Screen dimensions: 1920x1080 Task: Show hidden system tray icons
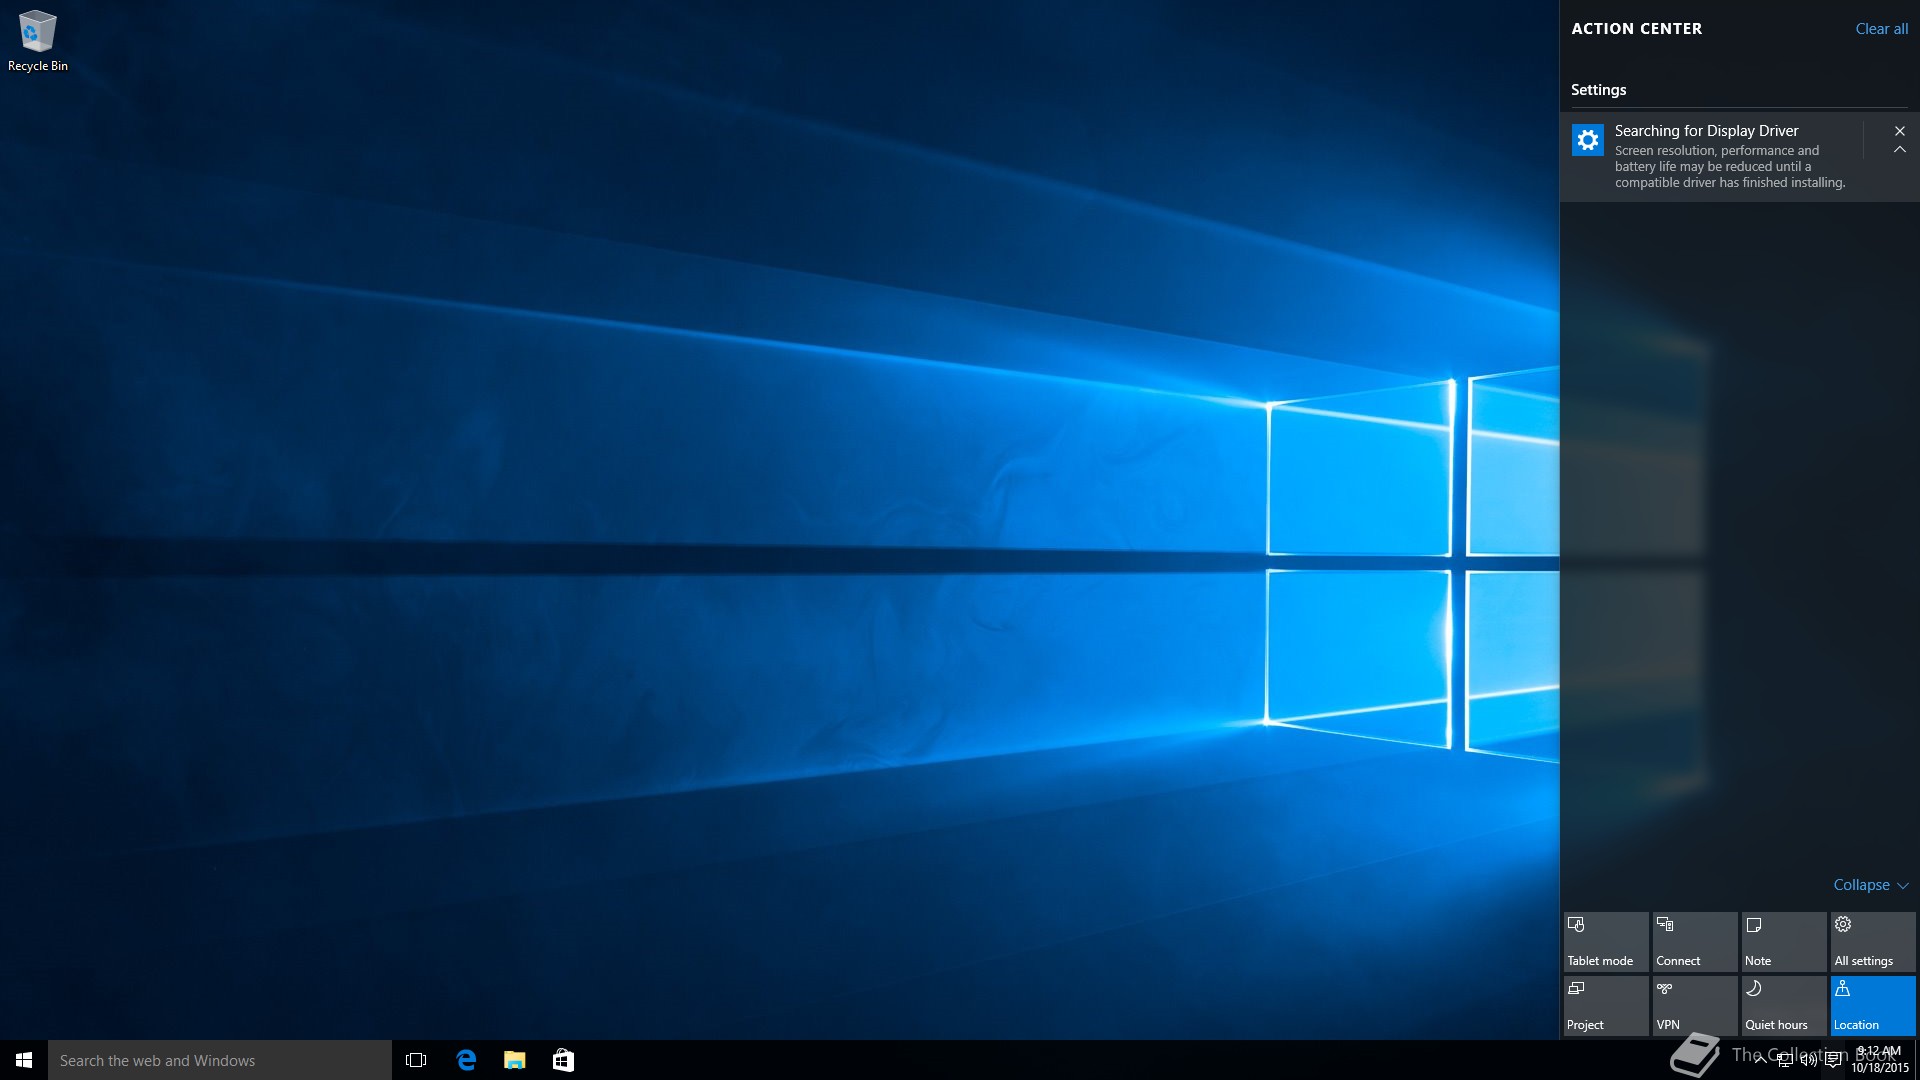(1760, 1060)
